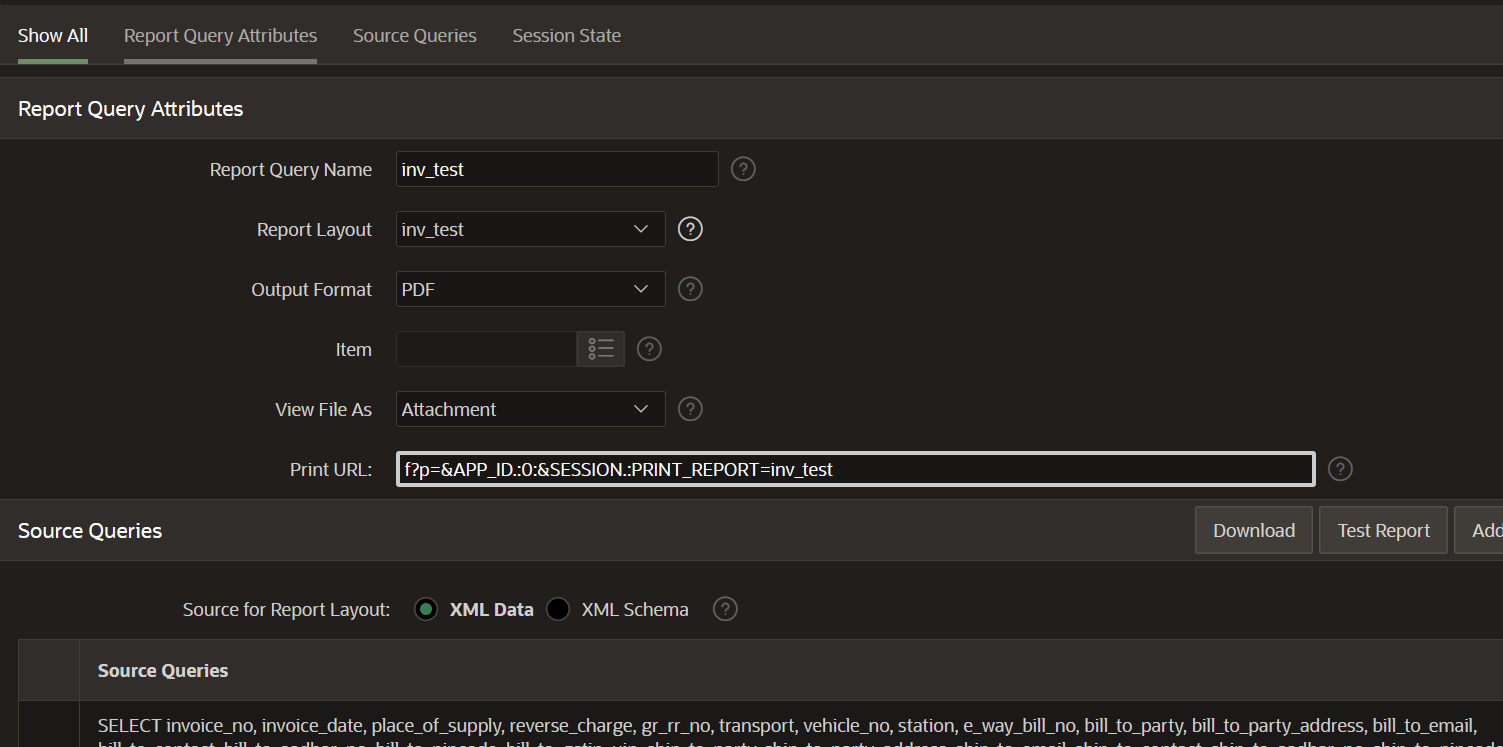
Task: Focus the Report Query Name field
Action: pos(558,169)
